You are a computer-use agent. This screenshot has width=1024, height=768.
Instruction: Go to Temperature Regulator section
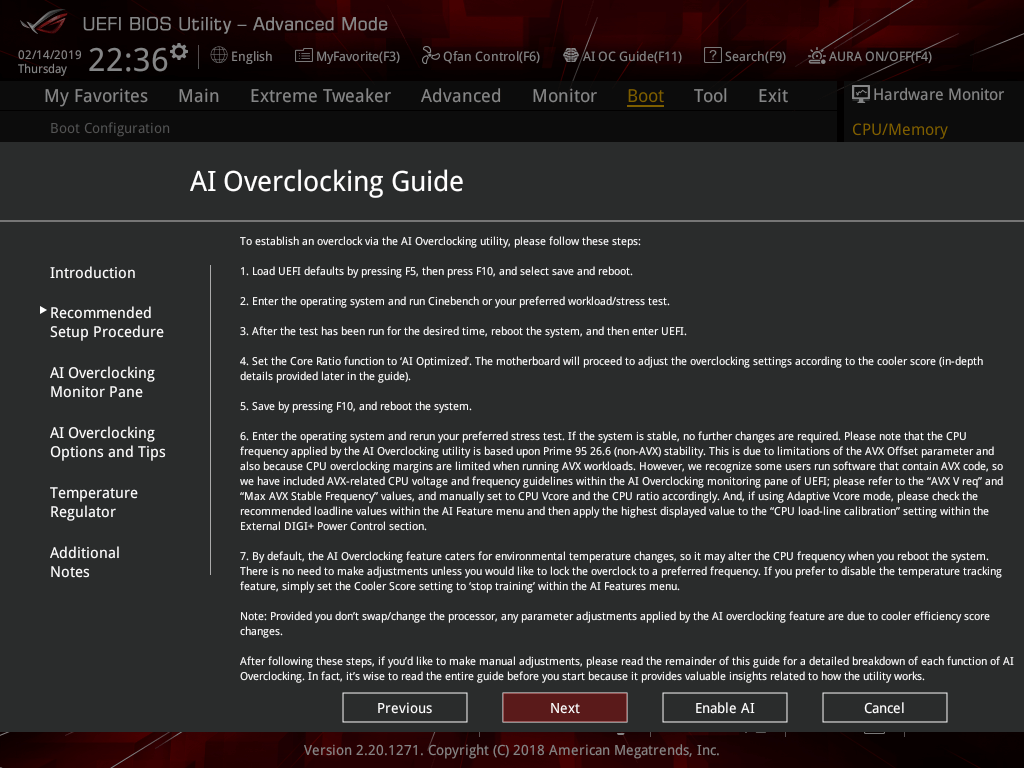[x=93, y=502]
